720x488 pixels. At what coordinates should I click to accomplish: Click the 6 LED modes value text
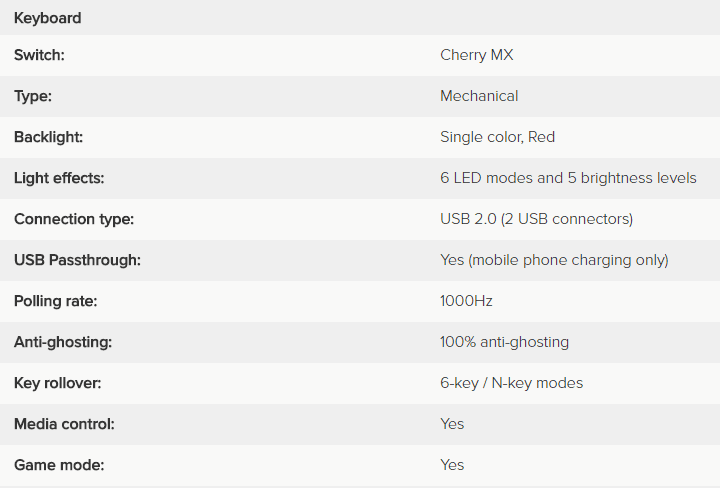pos(568,178)
